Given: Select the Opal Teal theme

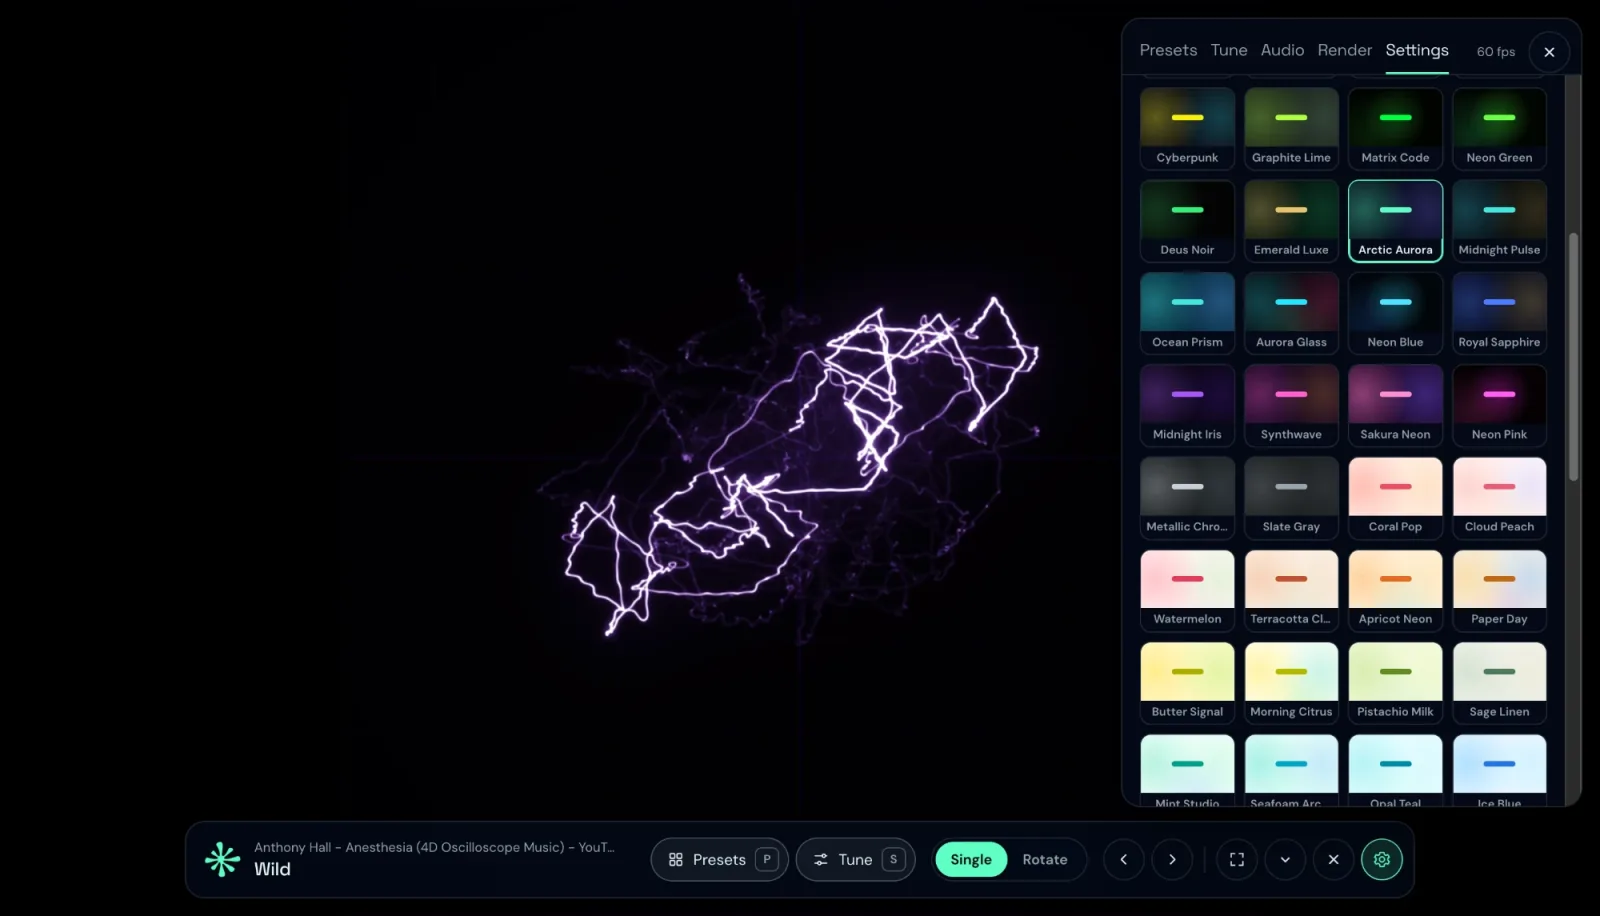Looking at the screenshot, I should 1395,770.
